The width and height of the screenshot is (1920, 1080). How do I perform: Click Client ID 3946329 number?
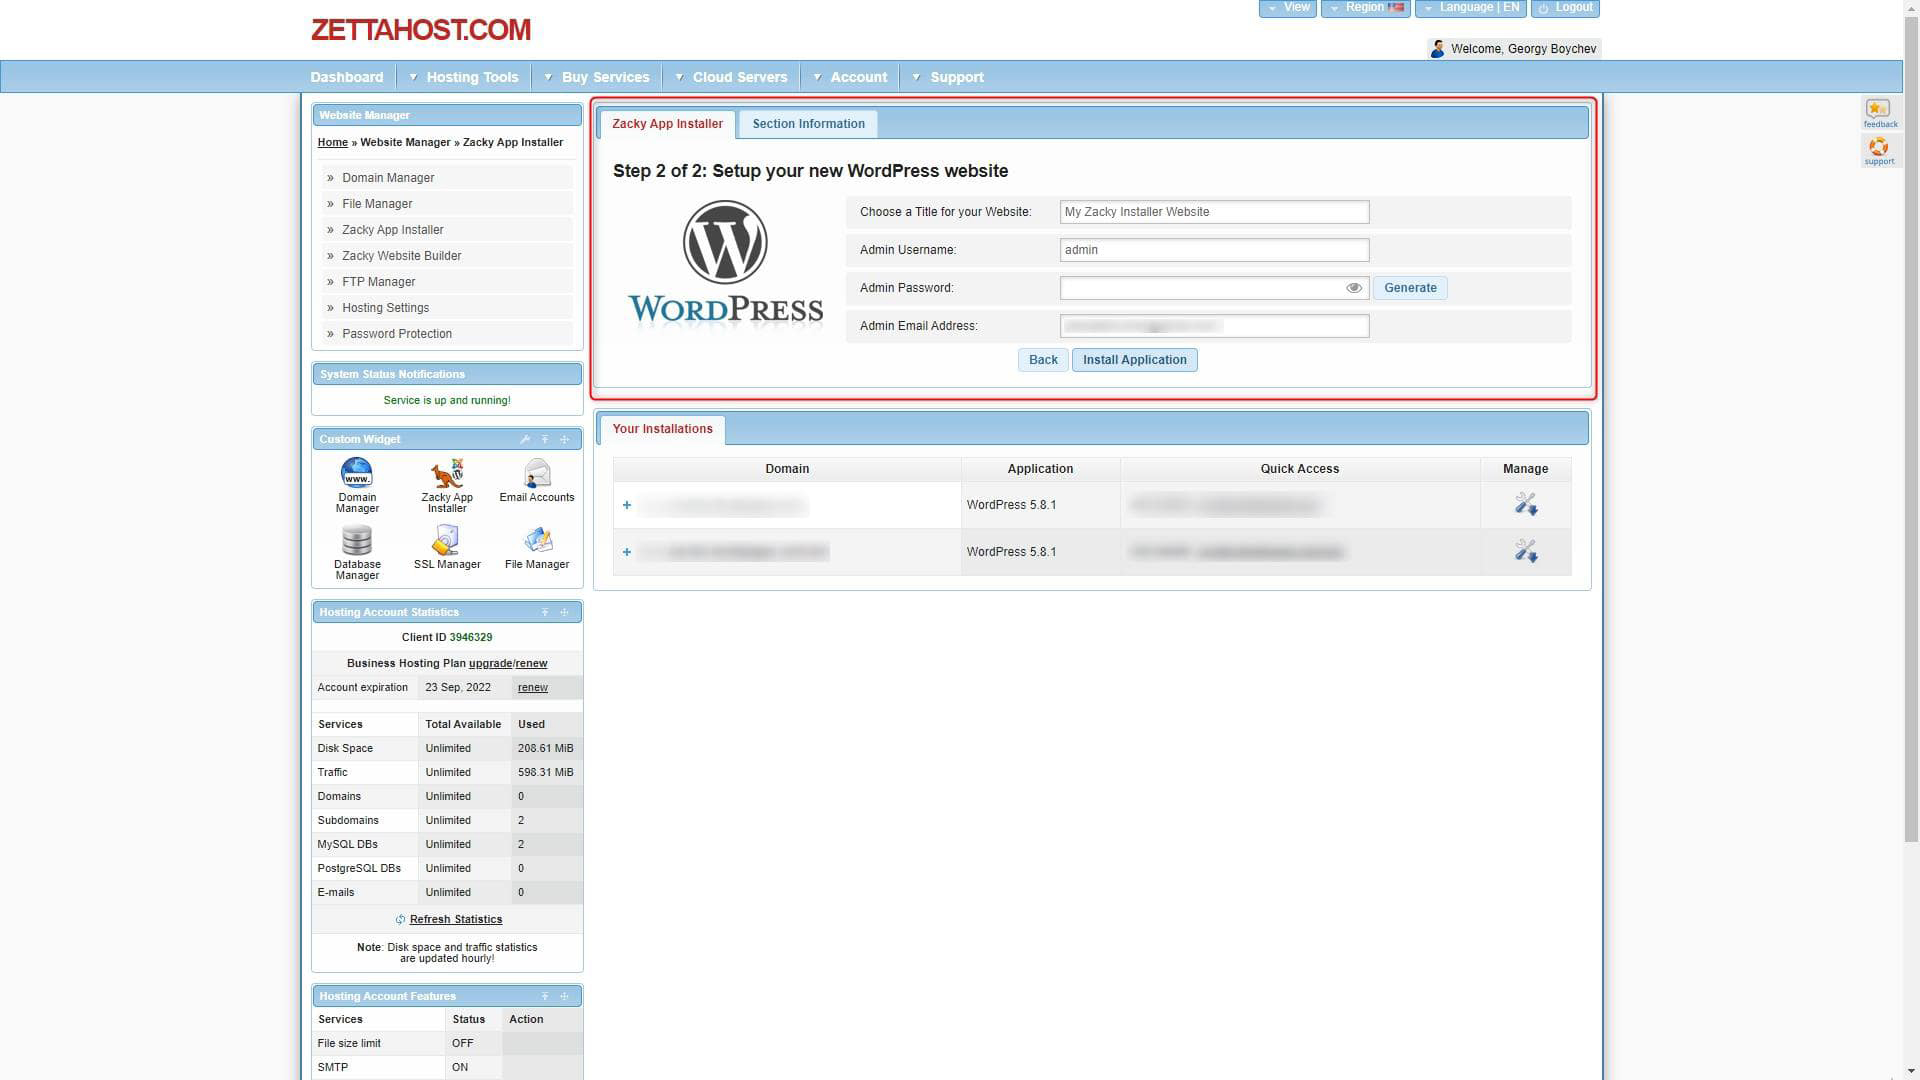coord(470,637)
